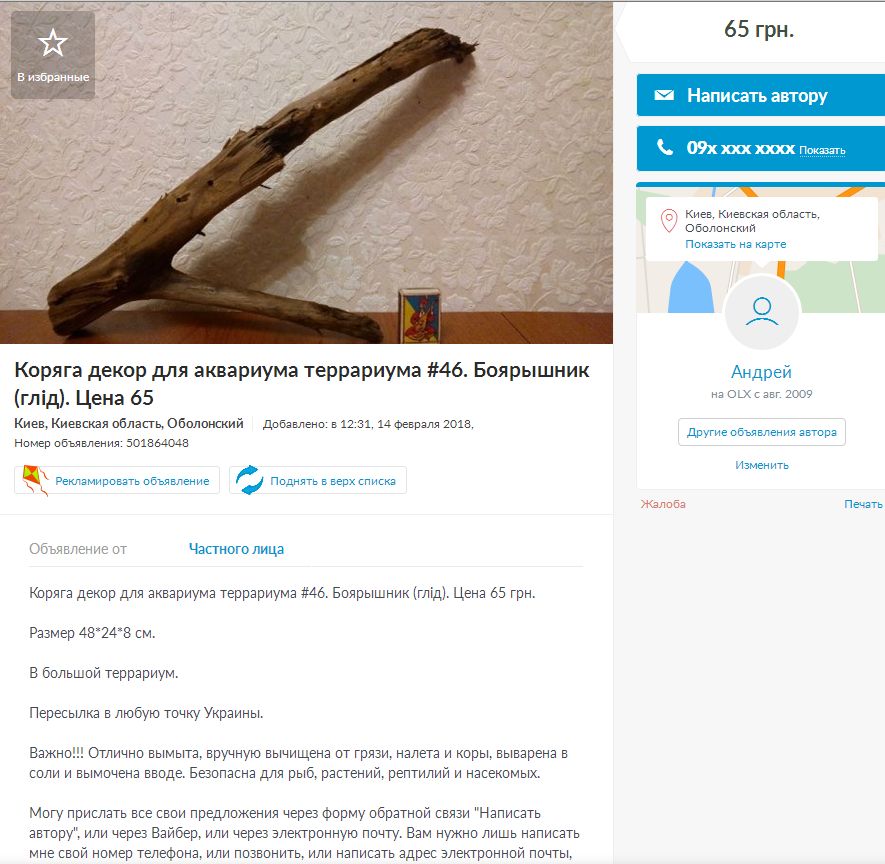Click the refresh arrows icon for bumping

(x=249, y=480)
